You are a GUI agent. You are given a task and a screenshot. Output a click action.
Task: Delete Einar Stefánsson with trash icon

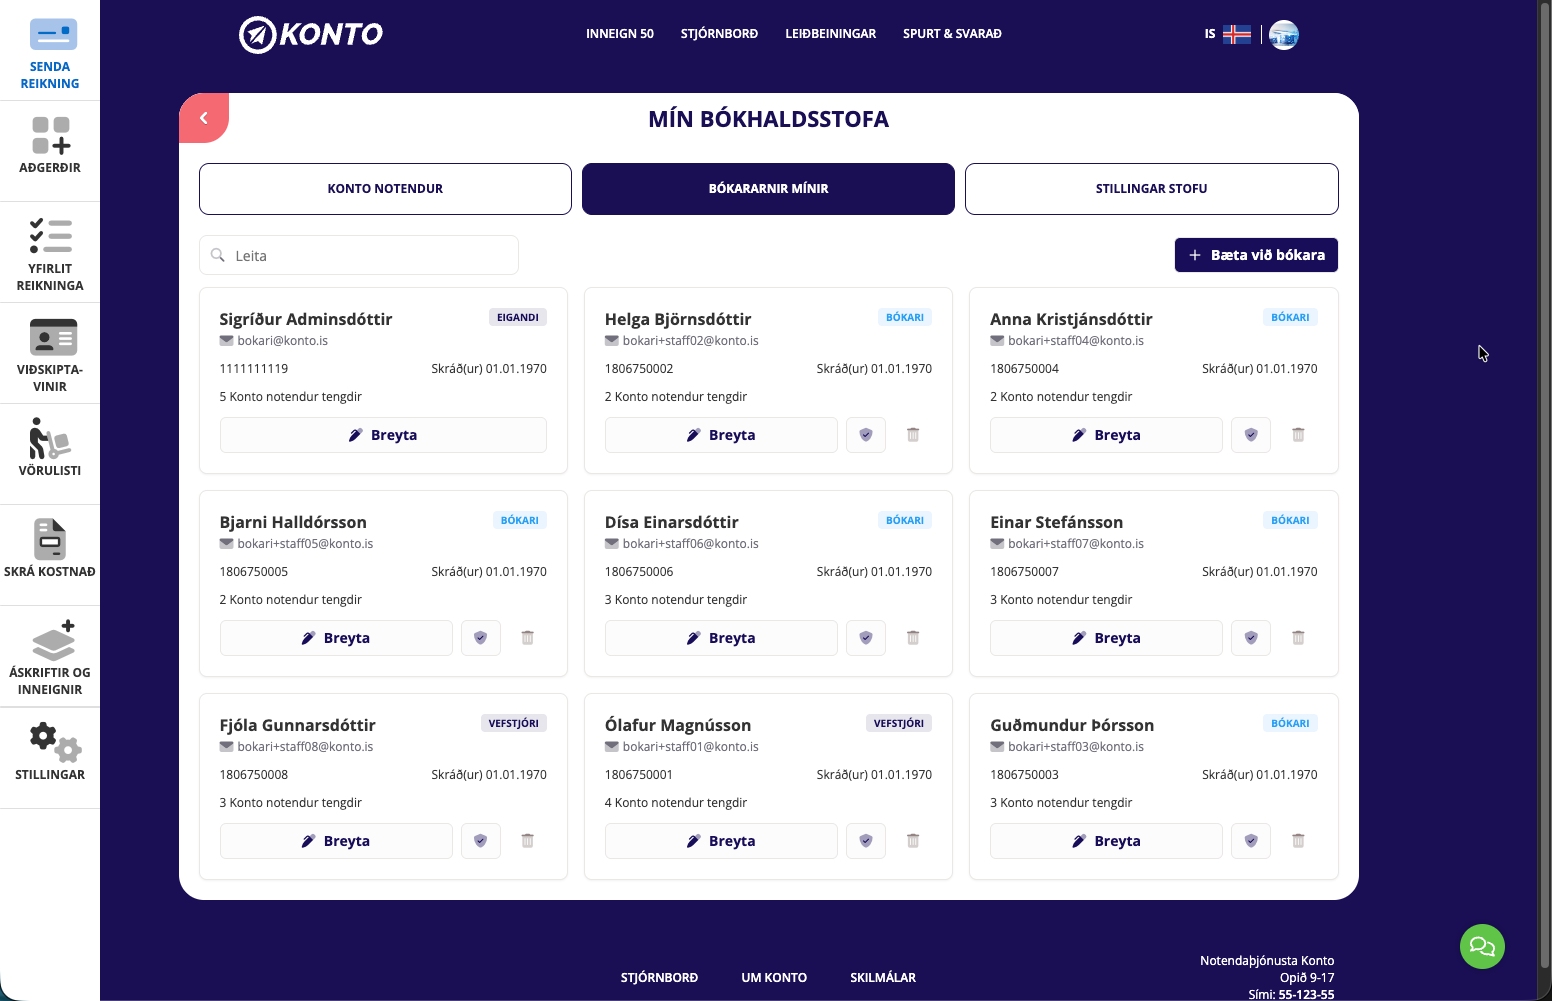pos(1298,638)
